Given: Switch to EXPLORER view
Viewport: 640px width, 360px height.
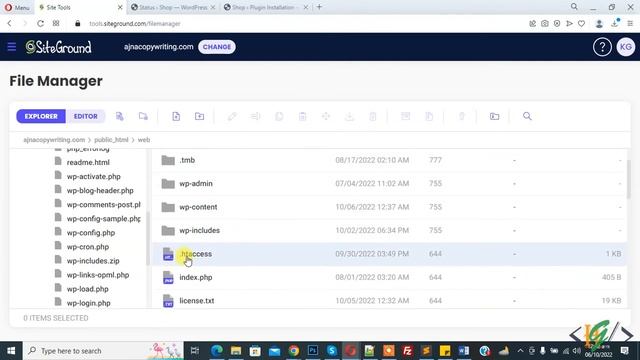Looking at the screenshot, I should pyautogui.click(x=41, y=116).
